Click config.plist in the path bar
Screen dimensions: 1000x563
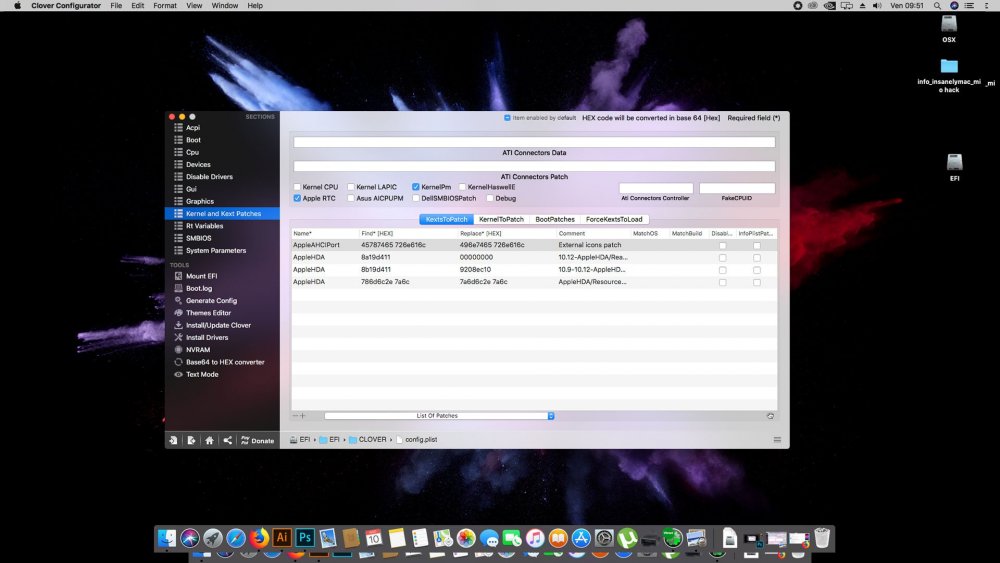[x=416, y=440]
